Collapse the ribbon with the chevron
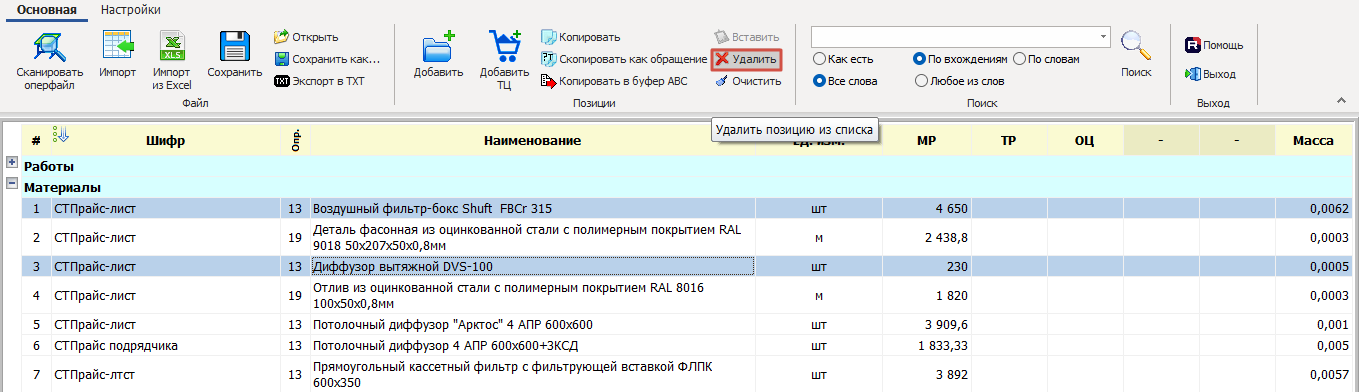1359x392 pixels. 1342,101
